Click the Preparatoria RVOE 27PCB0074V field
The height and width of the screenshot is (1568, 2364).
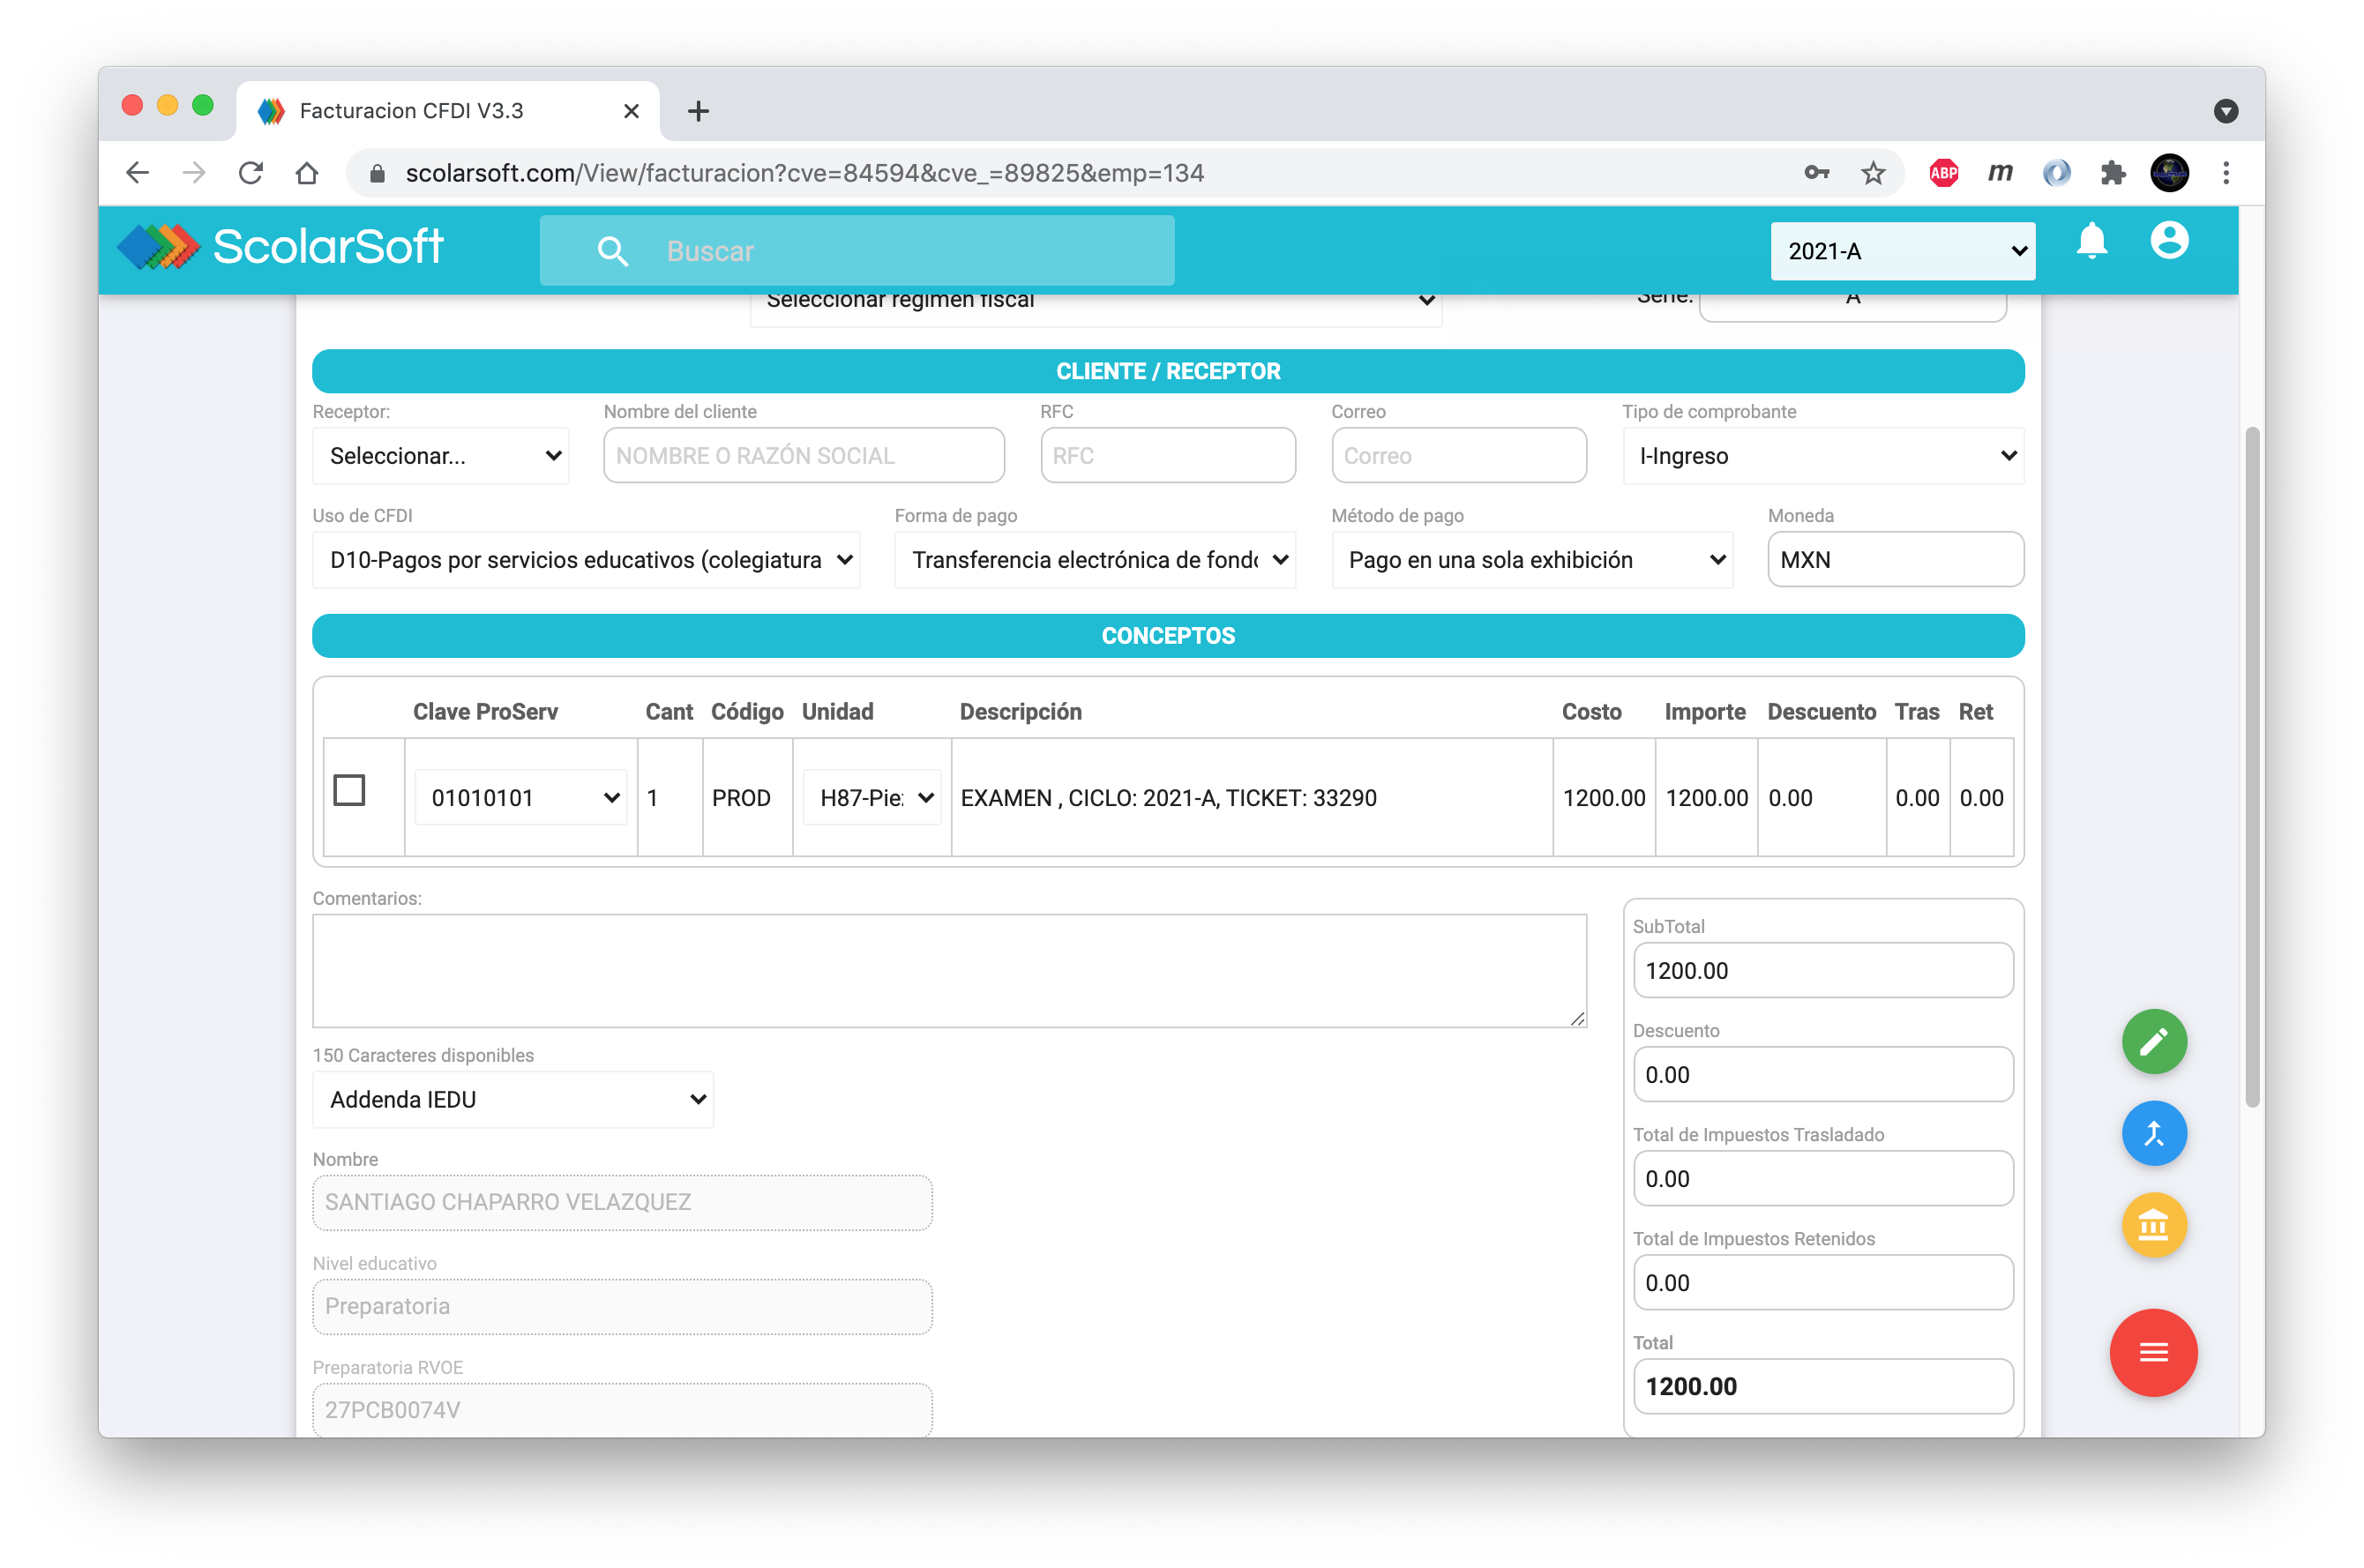point(622,1409)
